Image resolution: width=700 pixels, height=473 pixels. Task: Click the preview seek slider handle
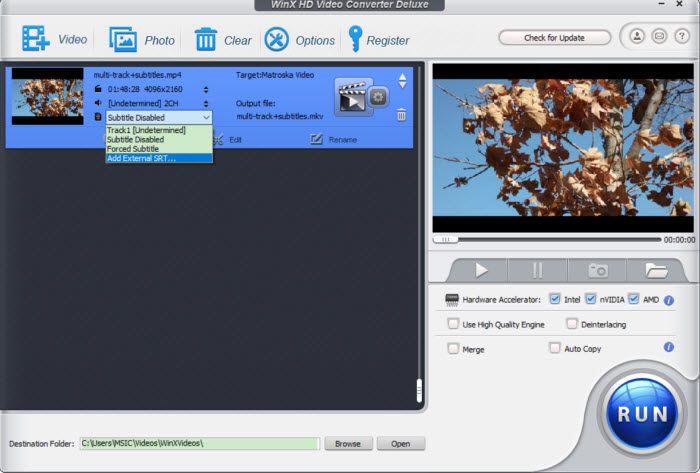coord(445,240)
